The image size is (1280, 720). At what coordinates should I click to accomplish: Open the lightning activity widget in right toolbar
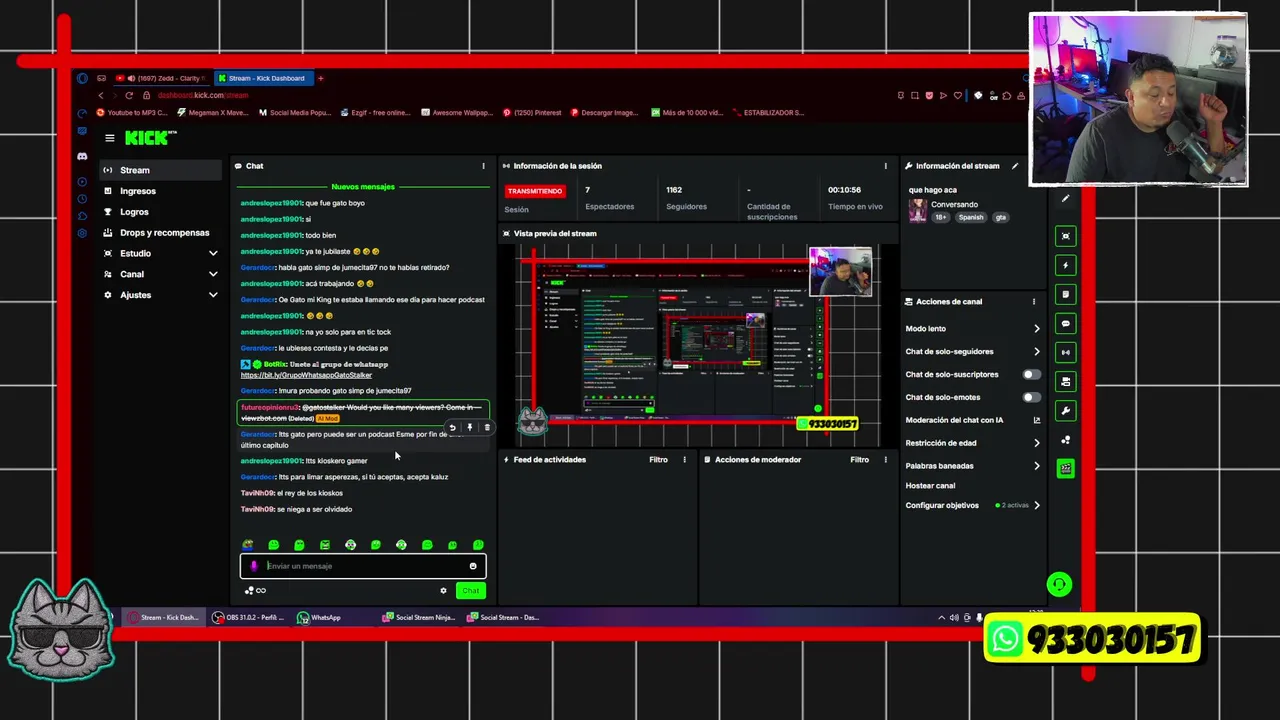tap(1066, 265)
